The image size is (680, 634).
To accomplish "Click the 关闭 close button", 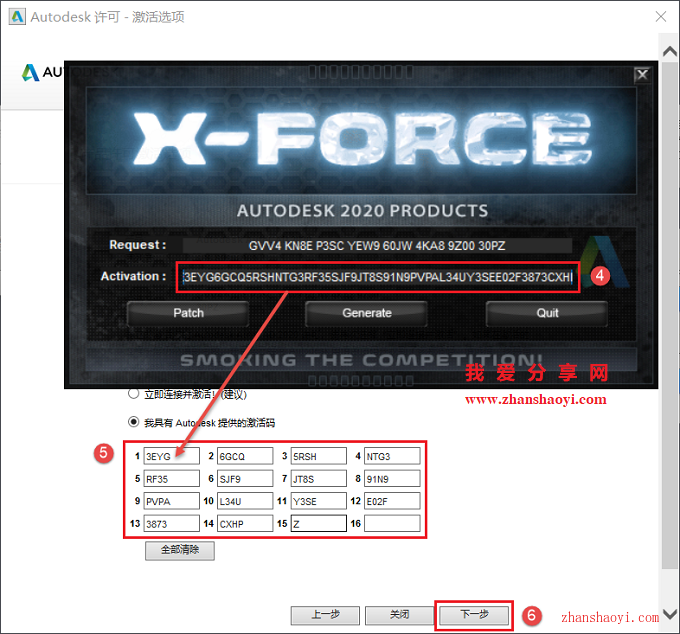I will click(399, 614).
